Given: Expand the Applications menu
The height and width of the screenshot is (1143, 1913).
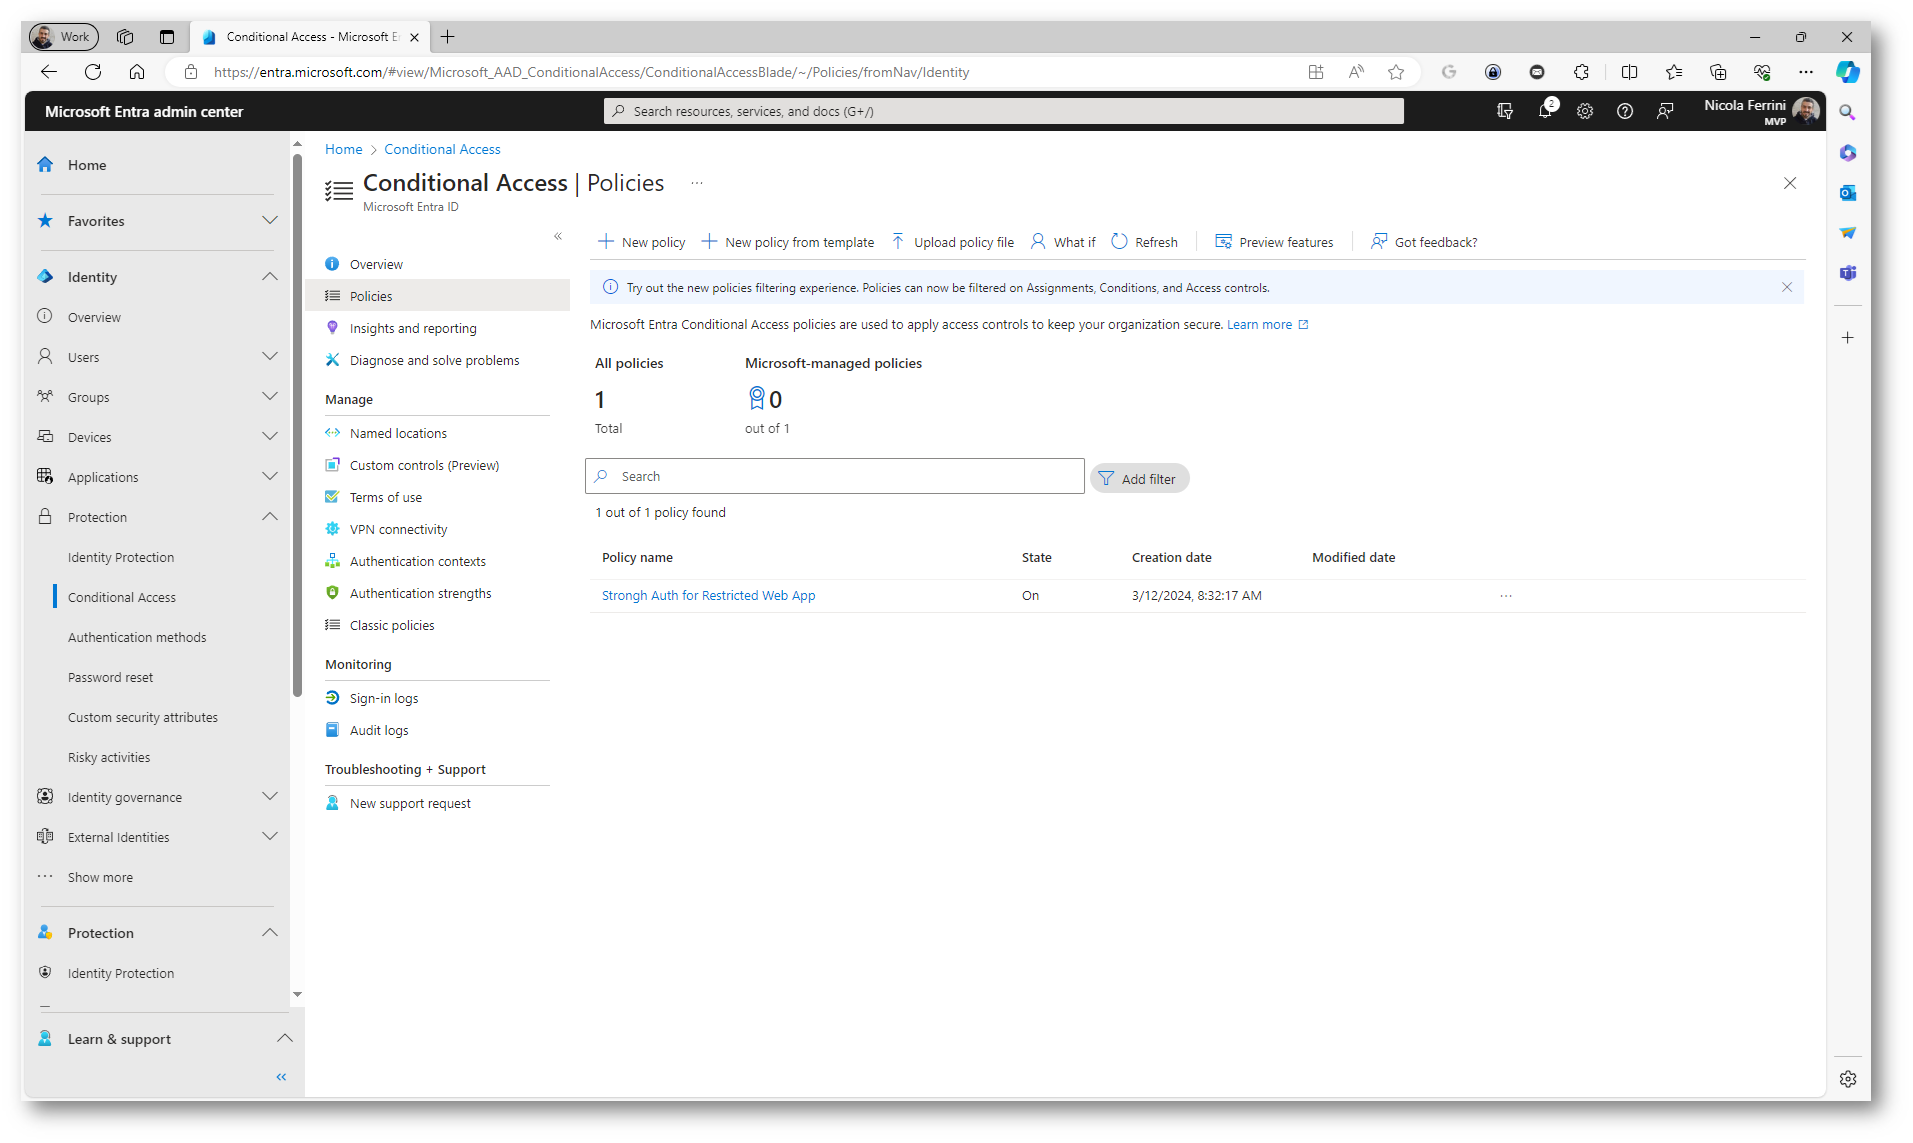Looking at the screenshot, I should click(270, 476).
